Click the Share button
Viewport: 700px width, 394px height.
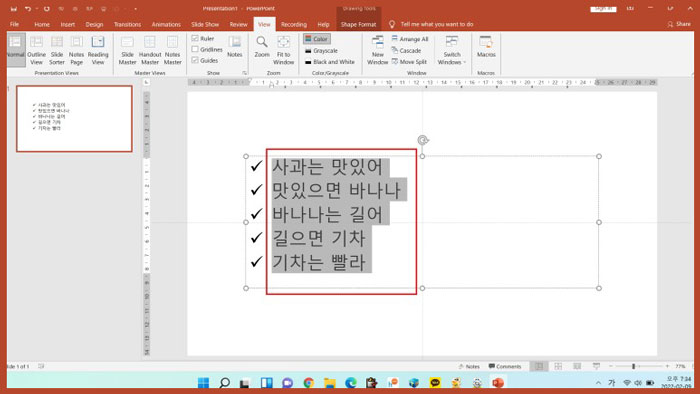679,24
